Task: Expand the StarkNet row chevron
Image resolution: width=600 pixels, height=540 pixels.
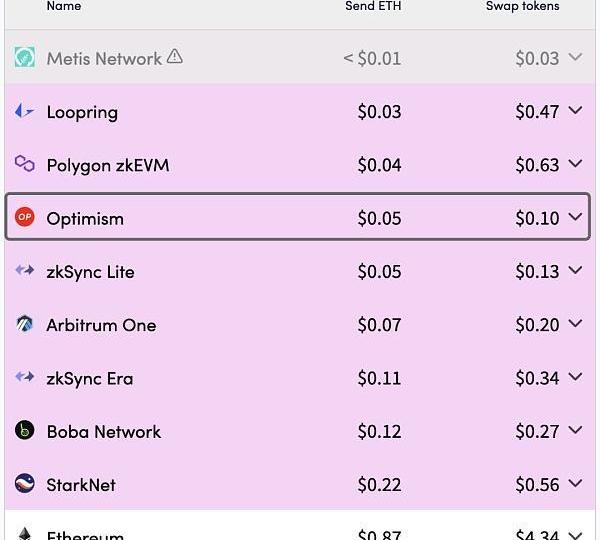Action: [x=575, y=484]
